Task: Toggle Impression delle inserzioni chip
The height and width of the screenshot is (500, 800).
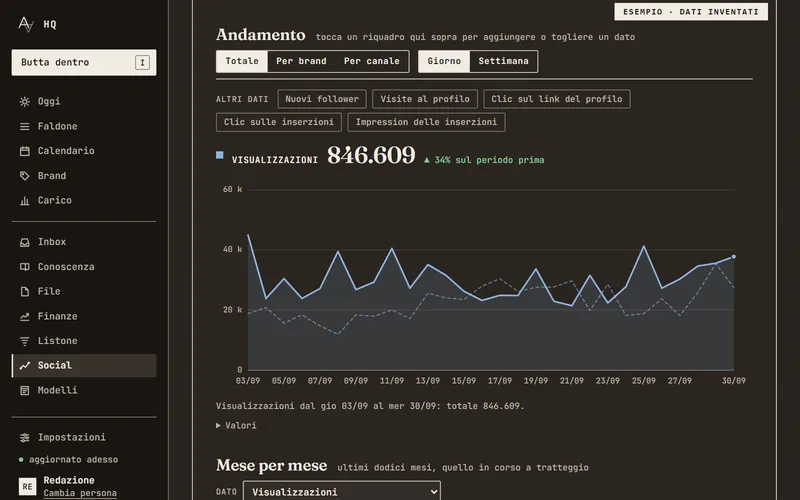Action: (x=426, y=122)
